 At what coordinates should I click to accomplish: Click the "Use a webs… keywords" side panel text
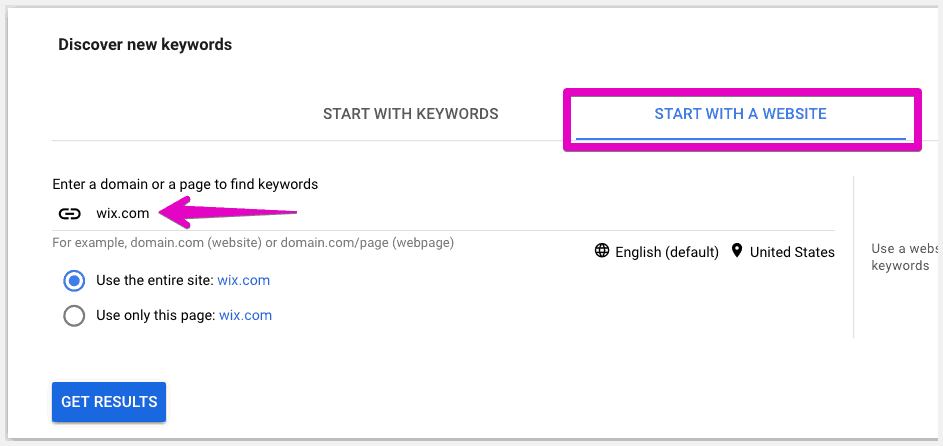coord(905,257)
